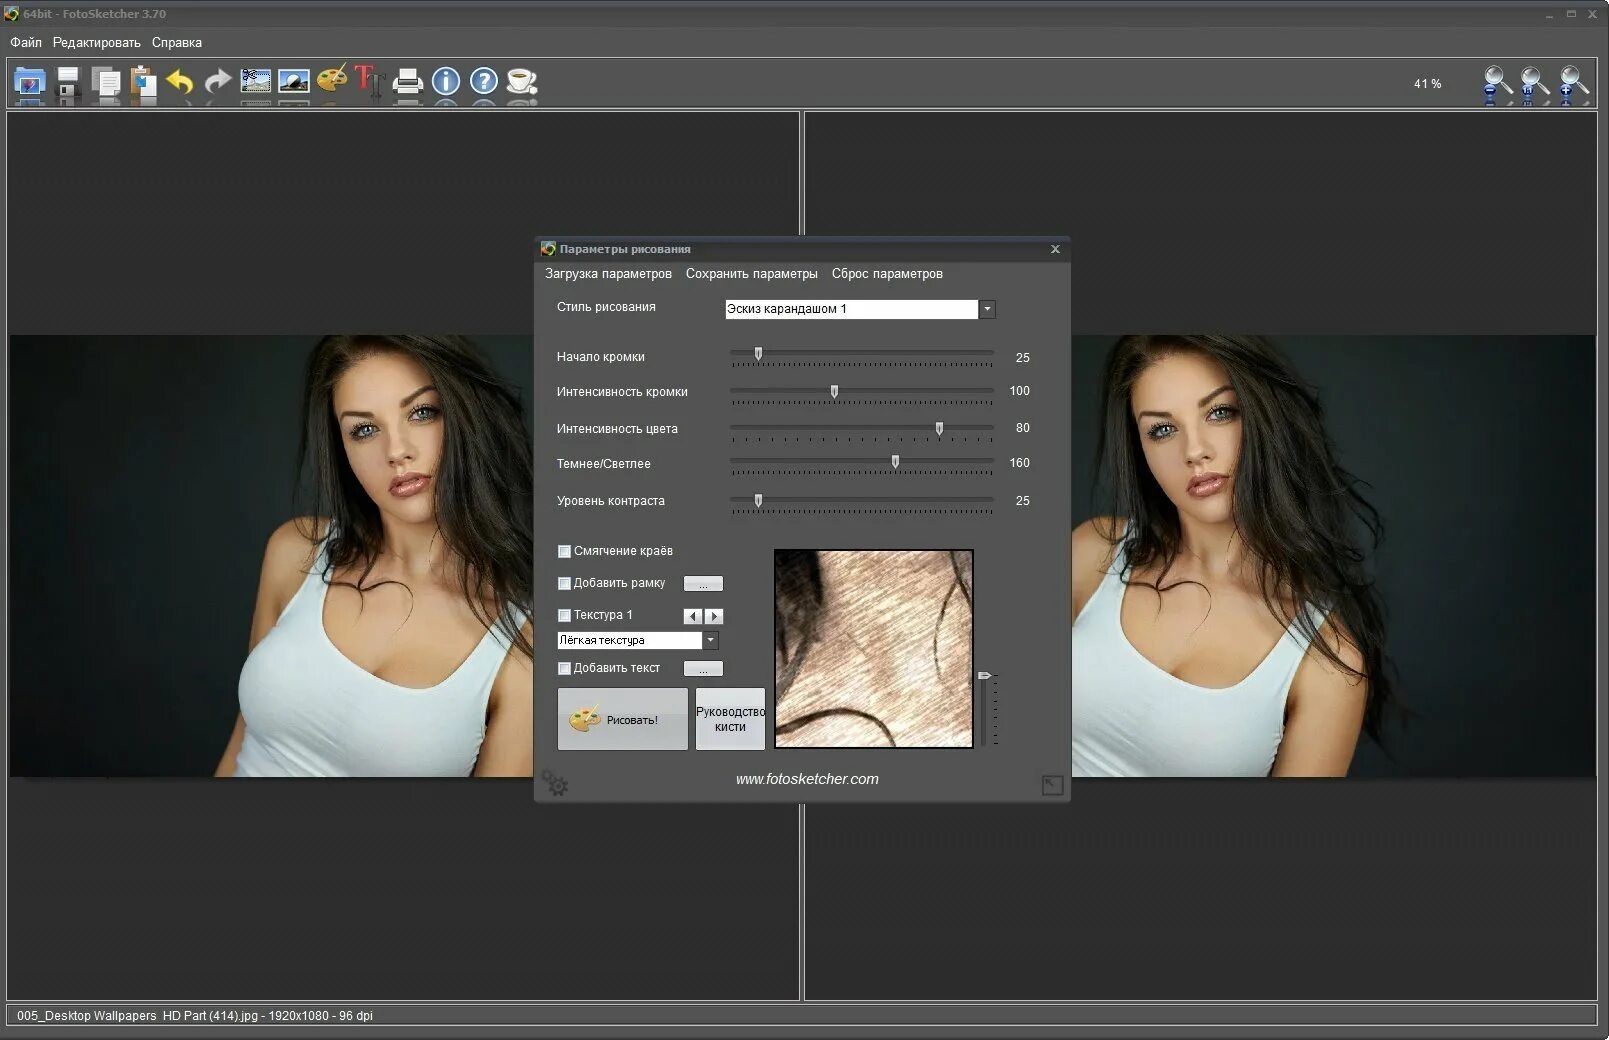Click the coffee cup donate icon
Image resolution: width=1609 pixels, height=1040 pixels.
521,81
